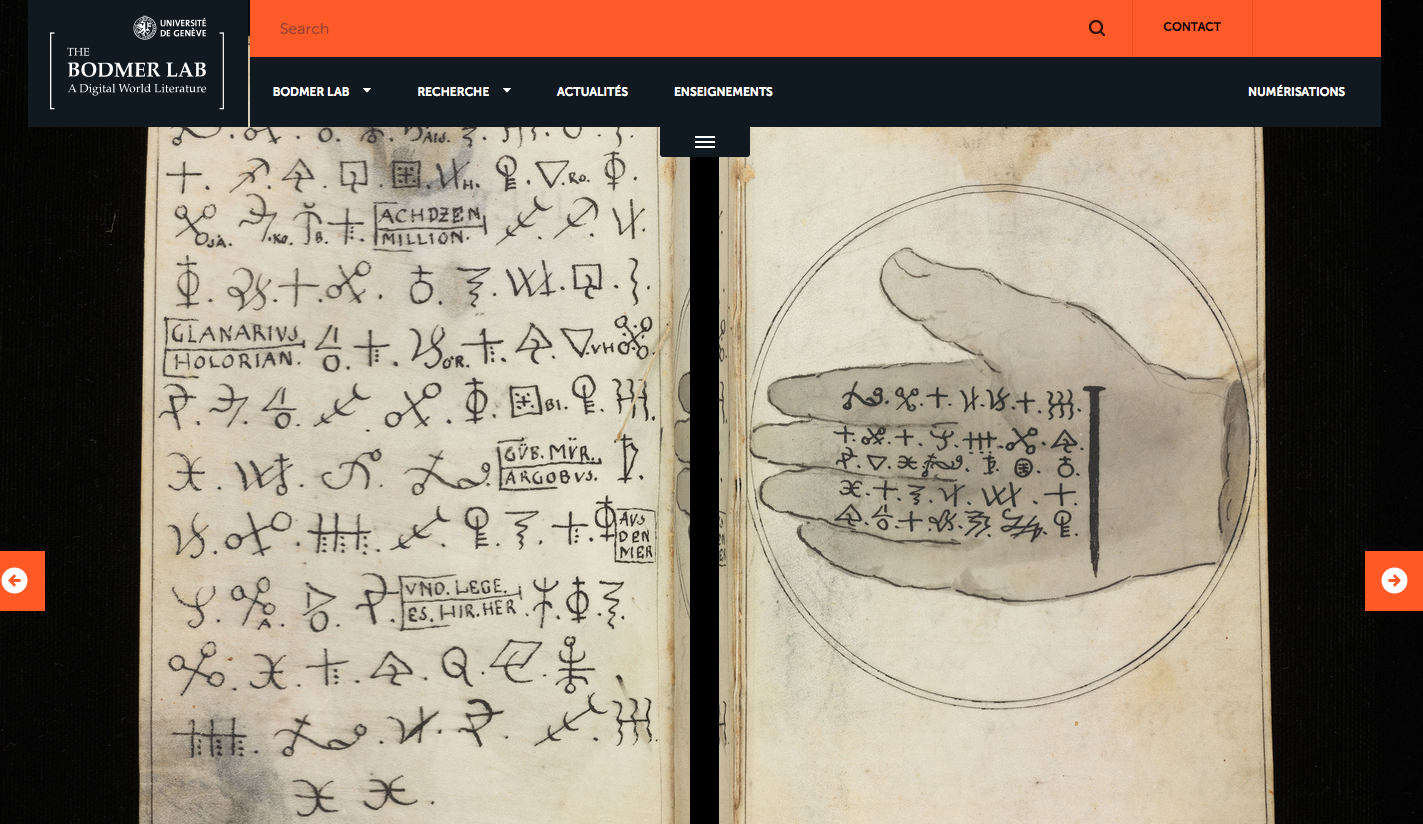This screenshot has width=1423, height=824.
Task: Go to previous page with left arrow
Action: coord(15,581)
